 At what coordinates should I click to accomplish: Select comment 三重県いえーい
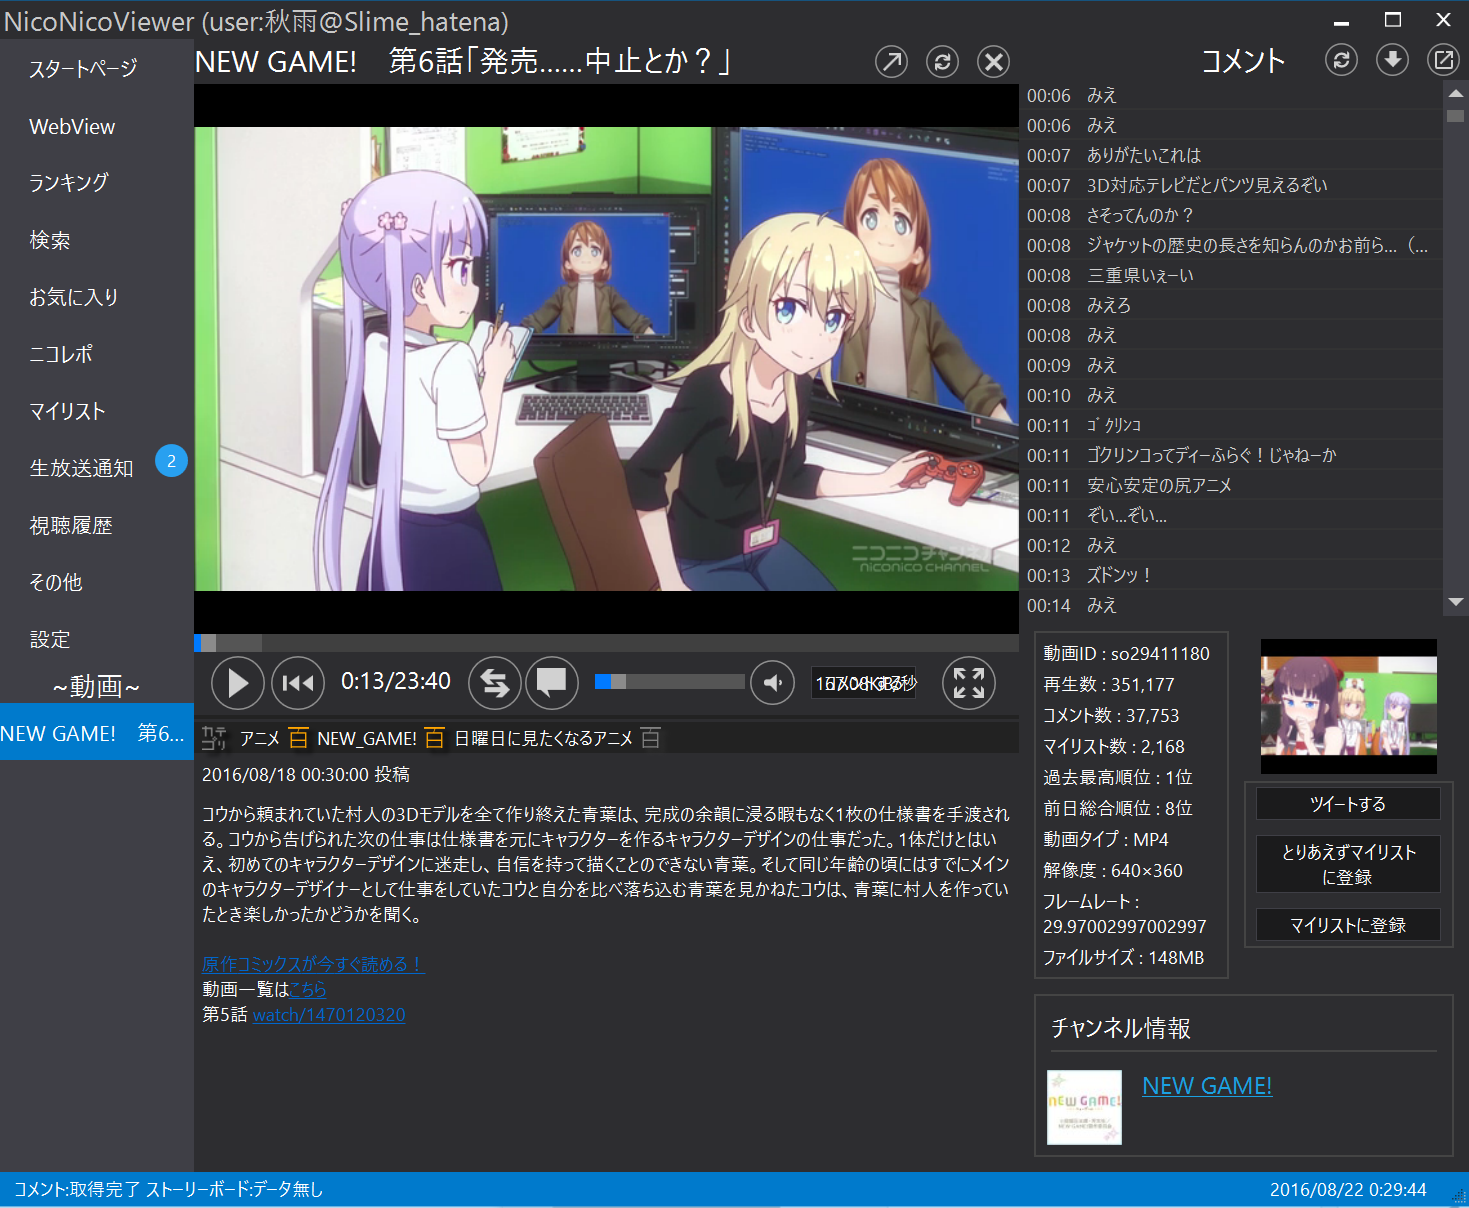pos(1232,275)
